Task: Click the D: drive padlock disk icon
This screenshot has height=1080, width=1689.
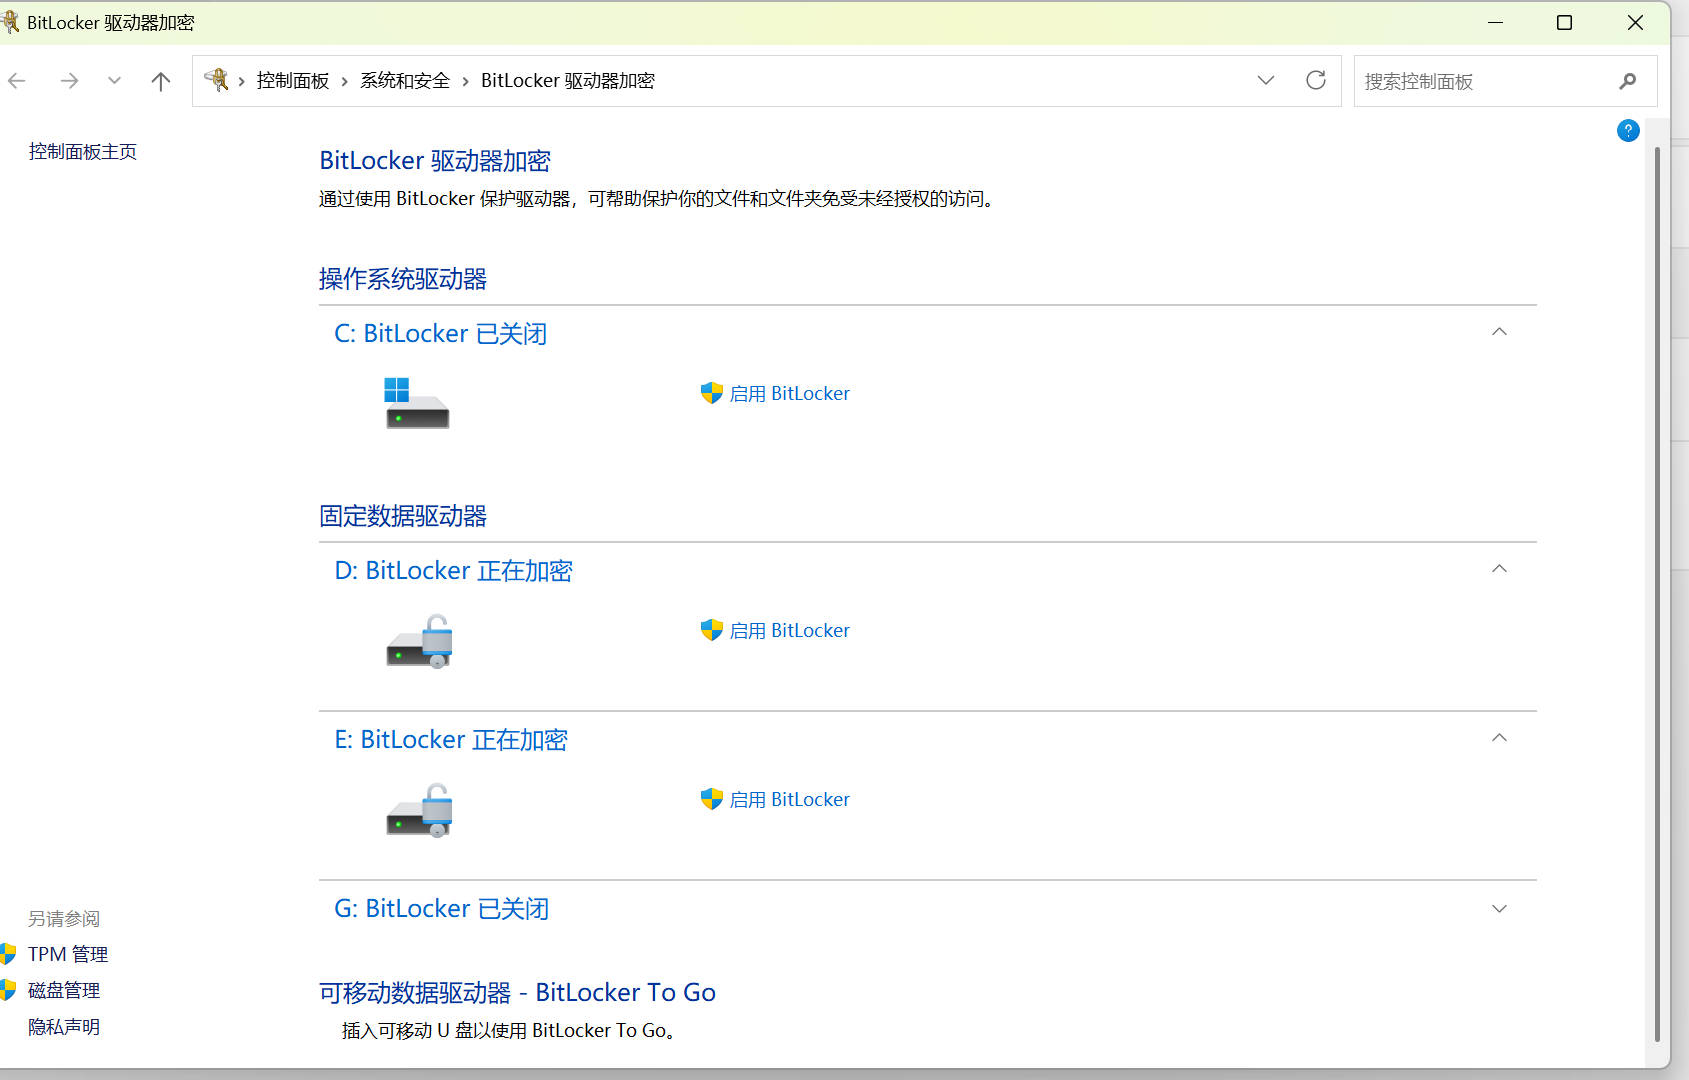Action: click(x=420, y=641)
